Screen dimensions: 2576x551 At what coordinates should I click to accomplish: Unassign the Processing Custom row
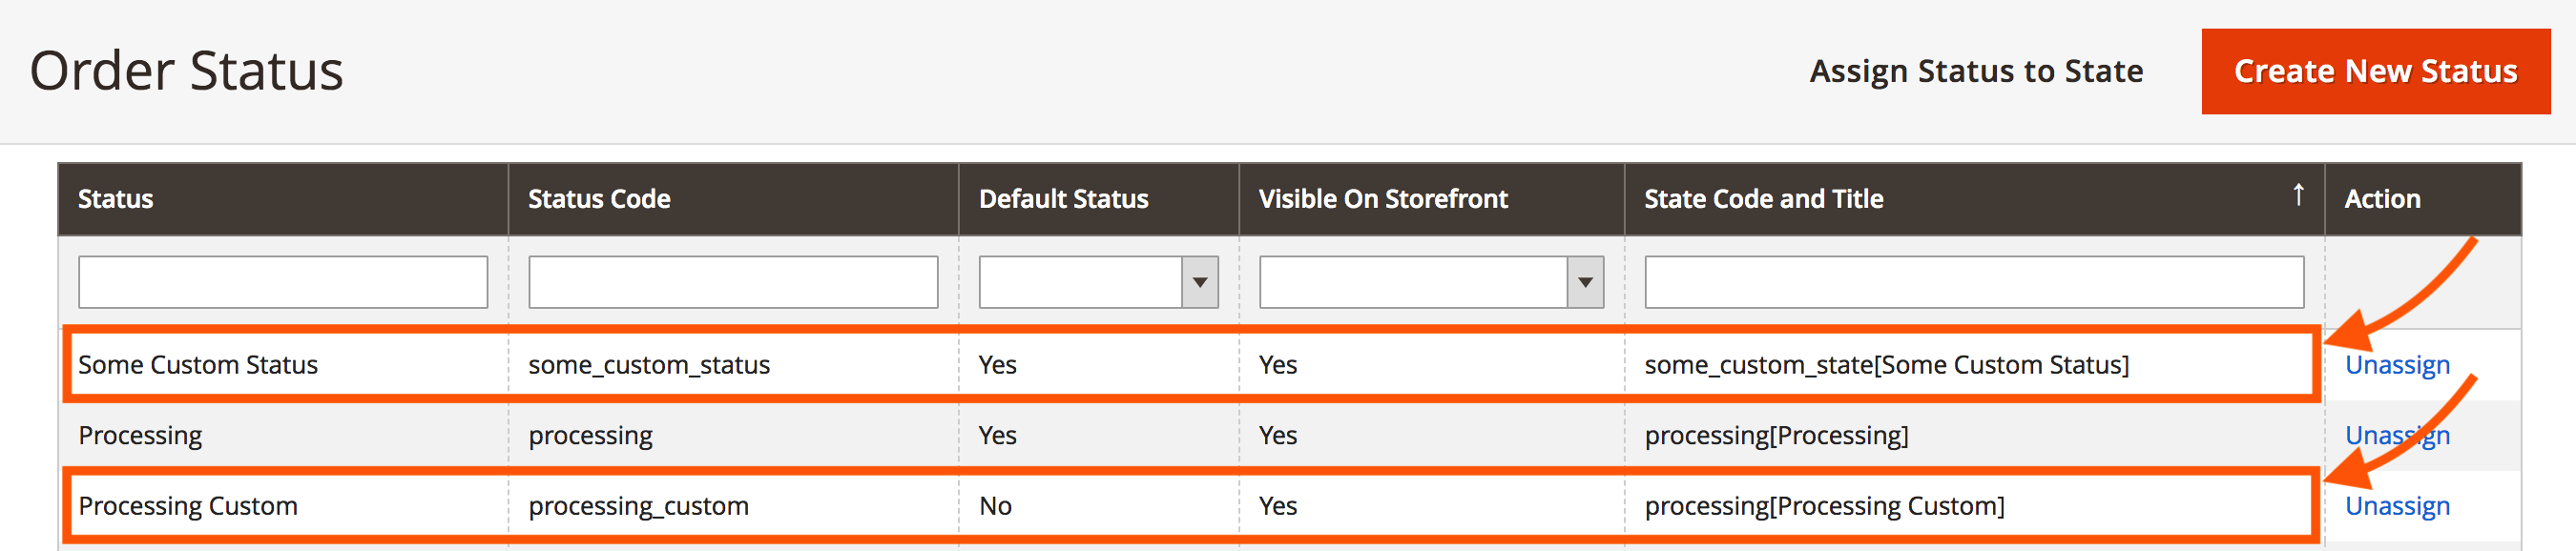coord(2397,506)
